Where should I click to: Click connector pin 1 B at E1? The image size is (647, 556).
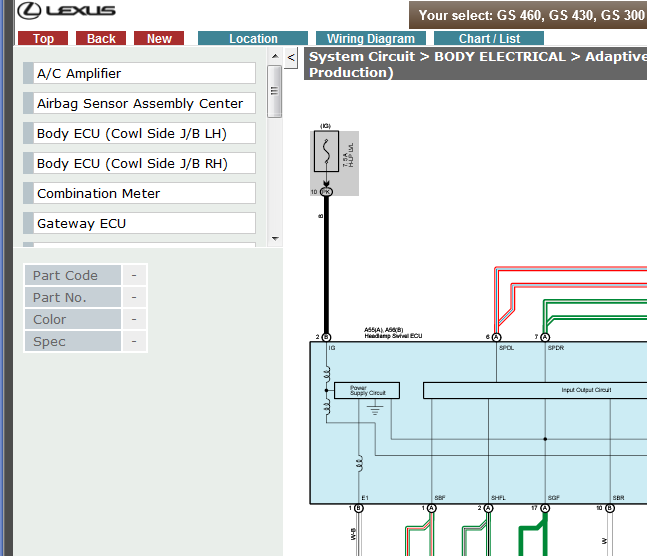click(359, 508)
